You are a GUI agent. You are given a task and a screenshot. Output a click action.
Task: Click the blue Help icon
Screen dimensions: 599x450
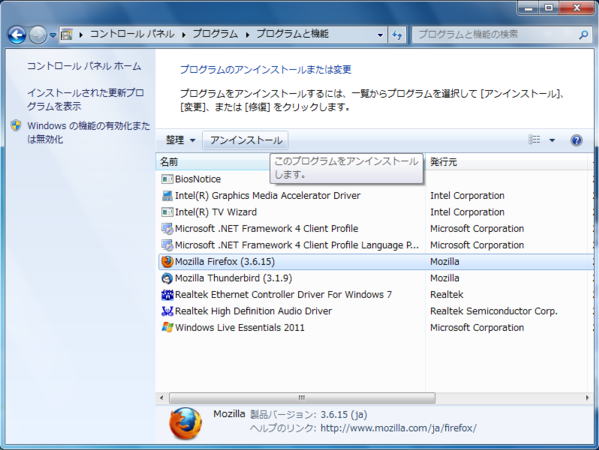[x=576, y=140]
